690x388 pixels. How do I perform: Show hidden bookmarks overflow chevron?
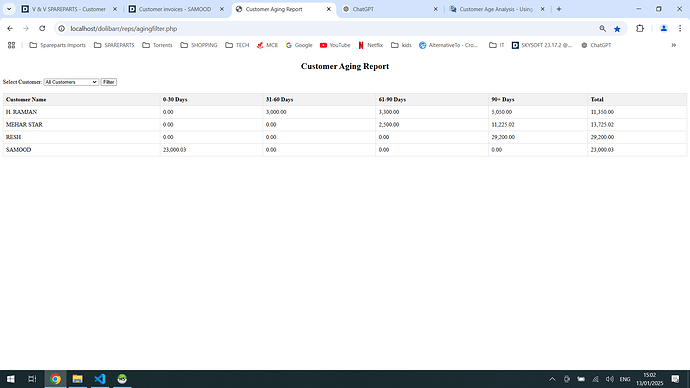[673, 45]
